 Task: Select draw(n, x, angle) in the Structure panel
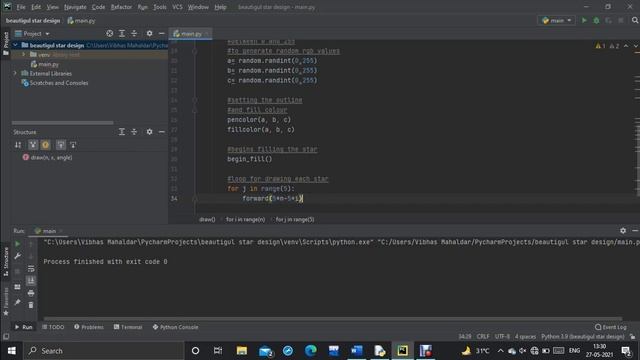click(47, 157)
